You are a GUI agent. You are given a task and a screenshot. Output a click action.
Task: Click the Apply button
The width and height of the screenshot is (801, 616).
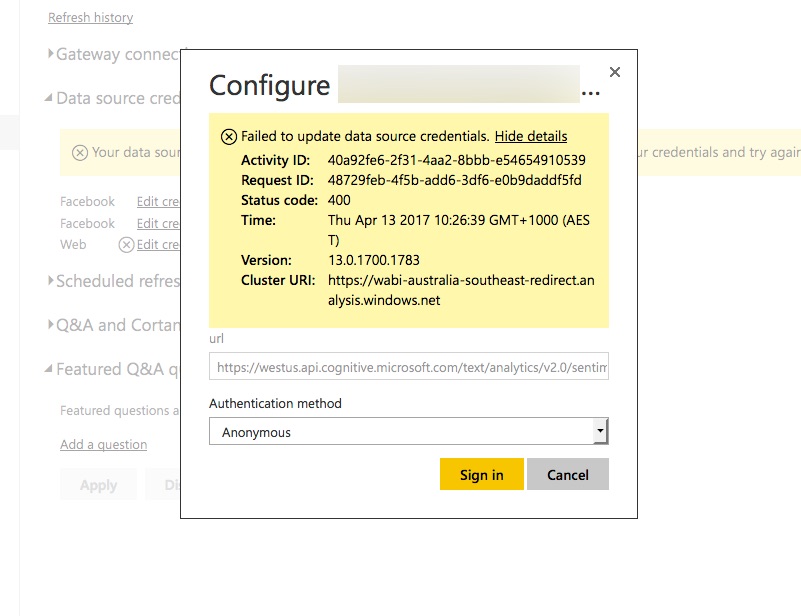click(x=98, y=485)
